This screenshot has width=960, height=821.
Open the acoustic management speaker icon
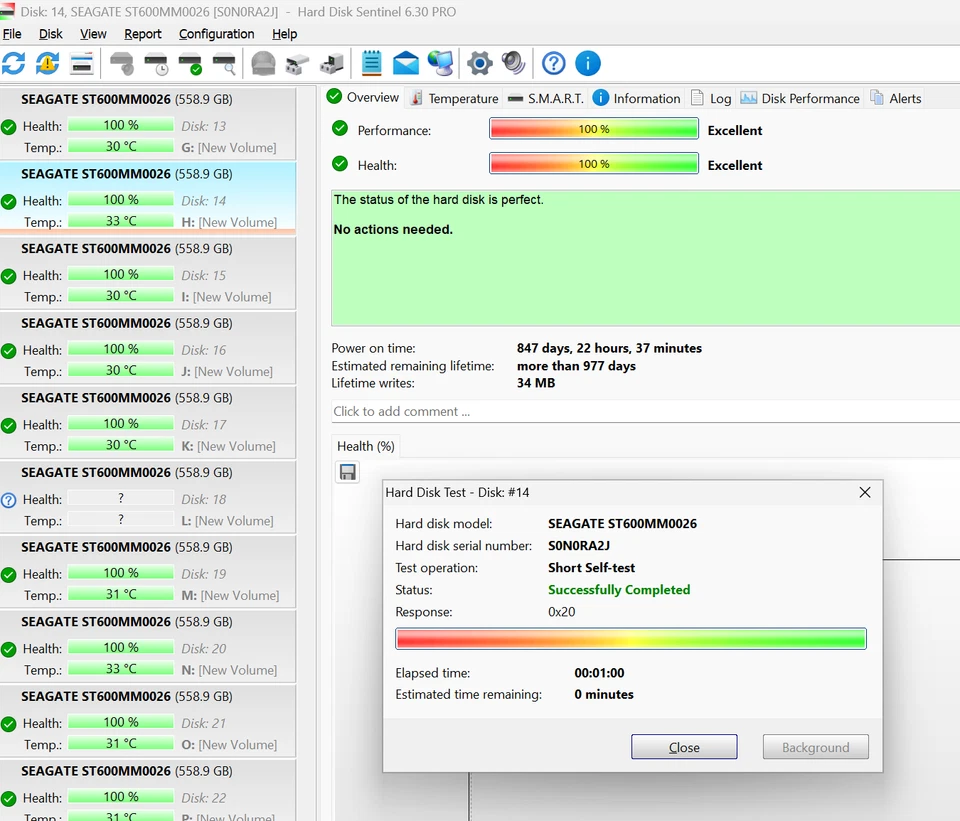(513, 62)
